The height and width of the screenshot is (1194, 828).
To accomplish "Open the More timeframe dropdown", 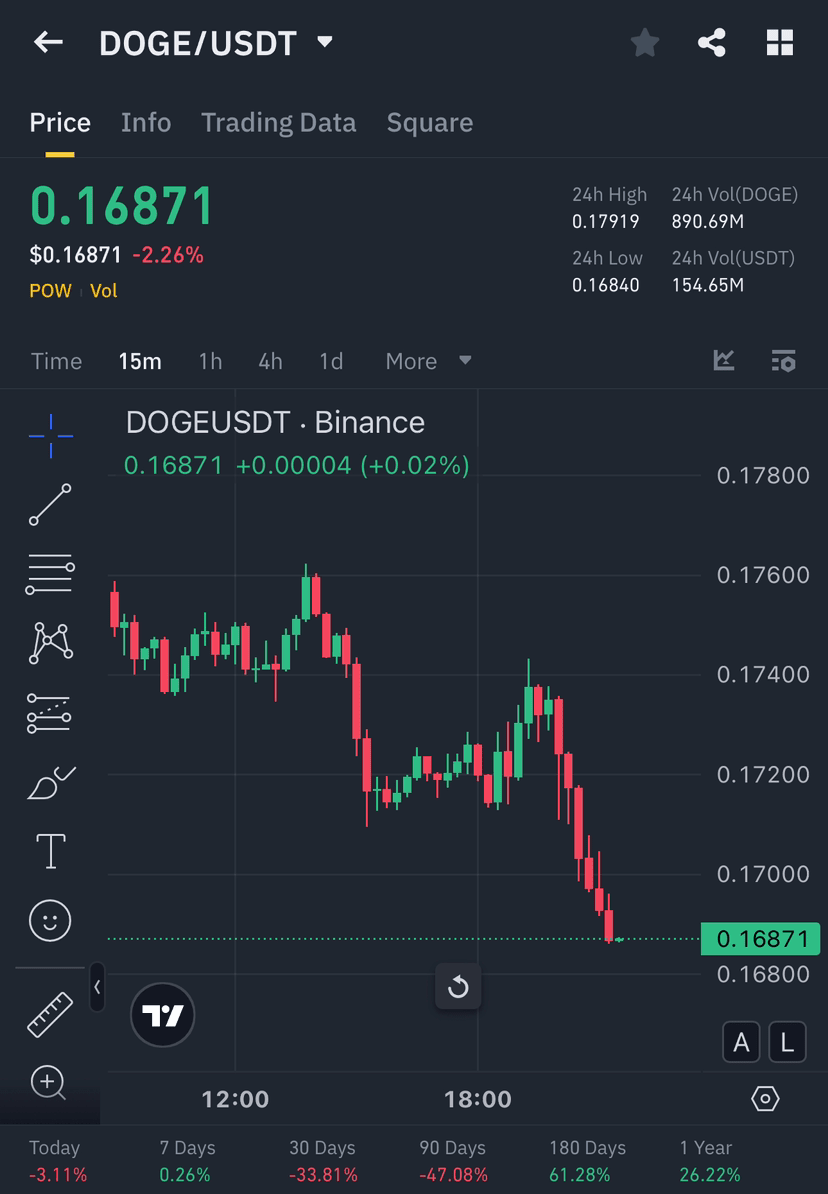I will pos(428,361).
